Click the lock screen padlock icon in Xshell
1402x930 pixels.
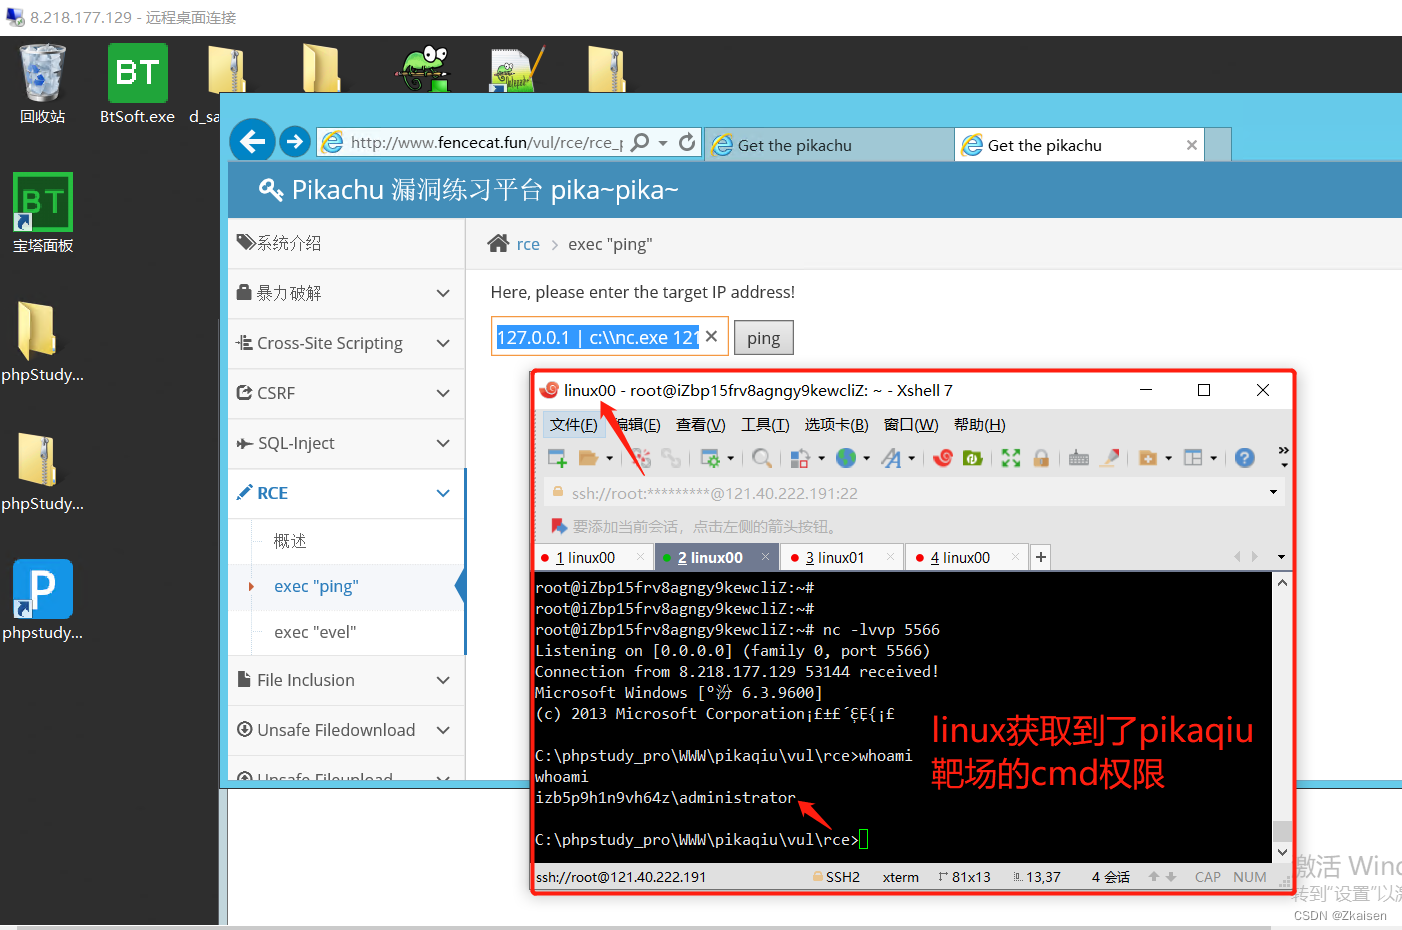click(1041, 458)
